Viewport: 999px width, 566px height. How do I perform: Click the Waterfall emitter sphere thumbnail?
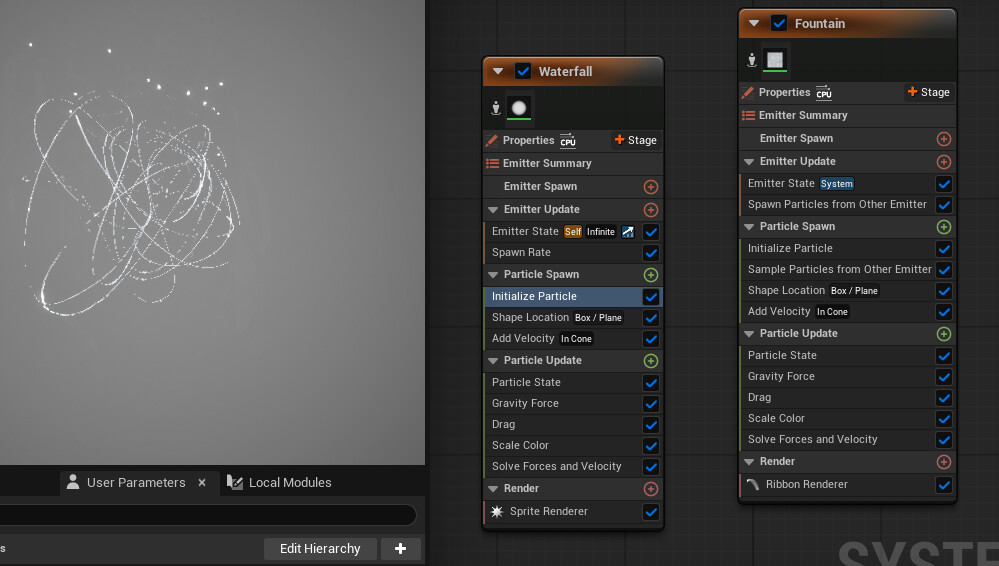[x=519, y=108]
